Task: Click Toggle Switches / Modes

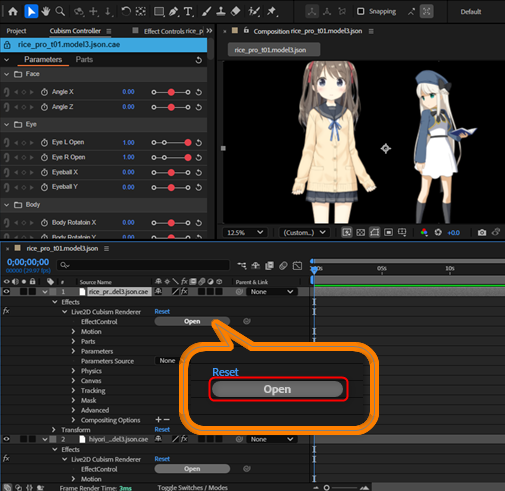Action: pos(192,487)
